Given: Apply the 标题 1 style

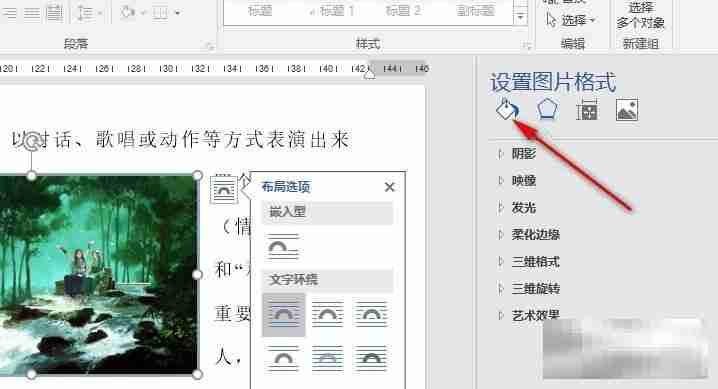Looking at the screenshot, I should [331, 11].
